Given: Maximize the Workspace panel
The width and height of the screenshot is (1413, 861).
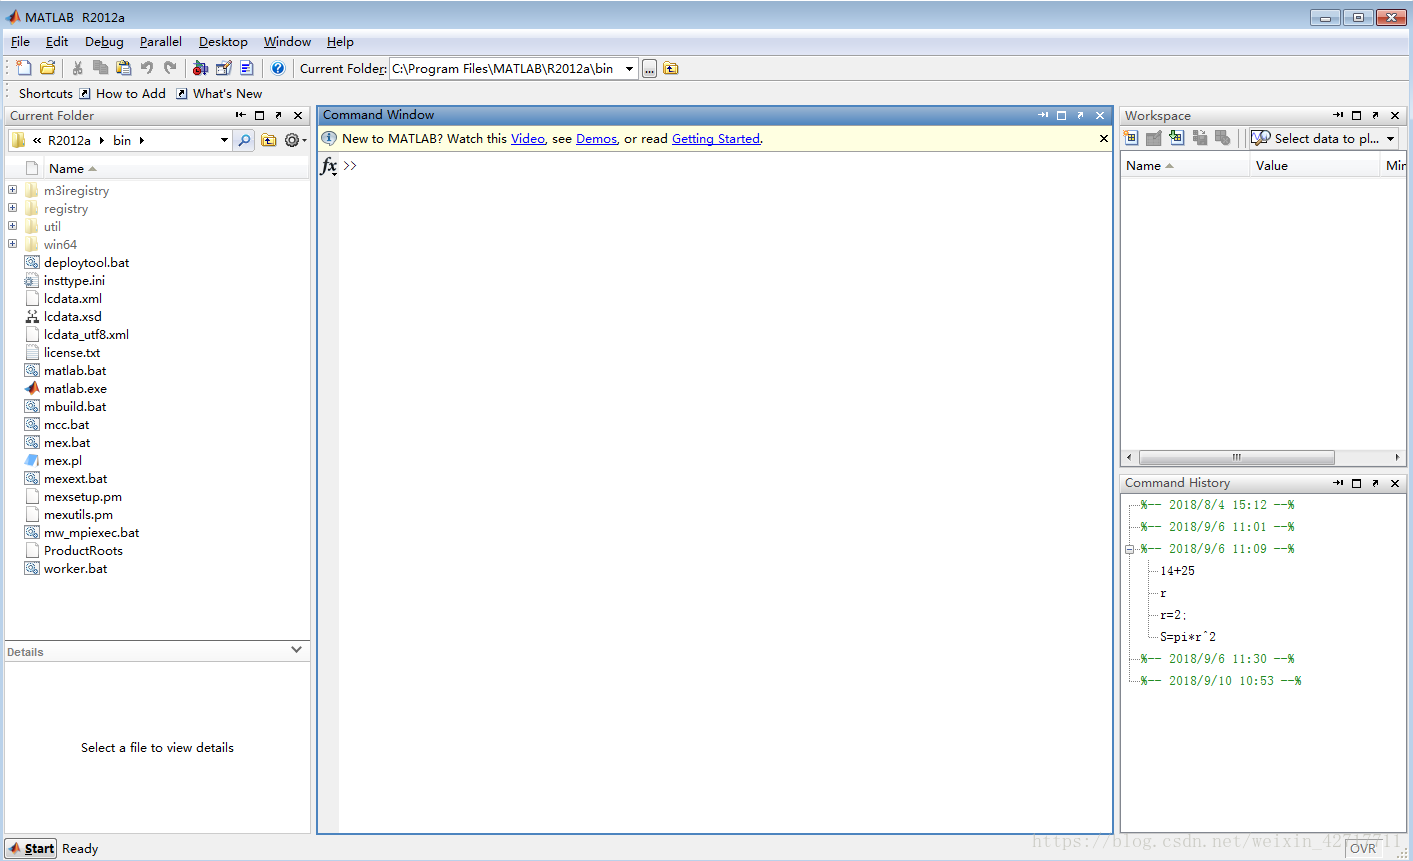Looking at the screenshot, I should pyautogui.click(x=1357, y=116).
